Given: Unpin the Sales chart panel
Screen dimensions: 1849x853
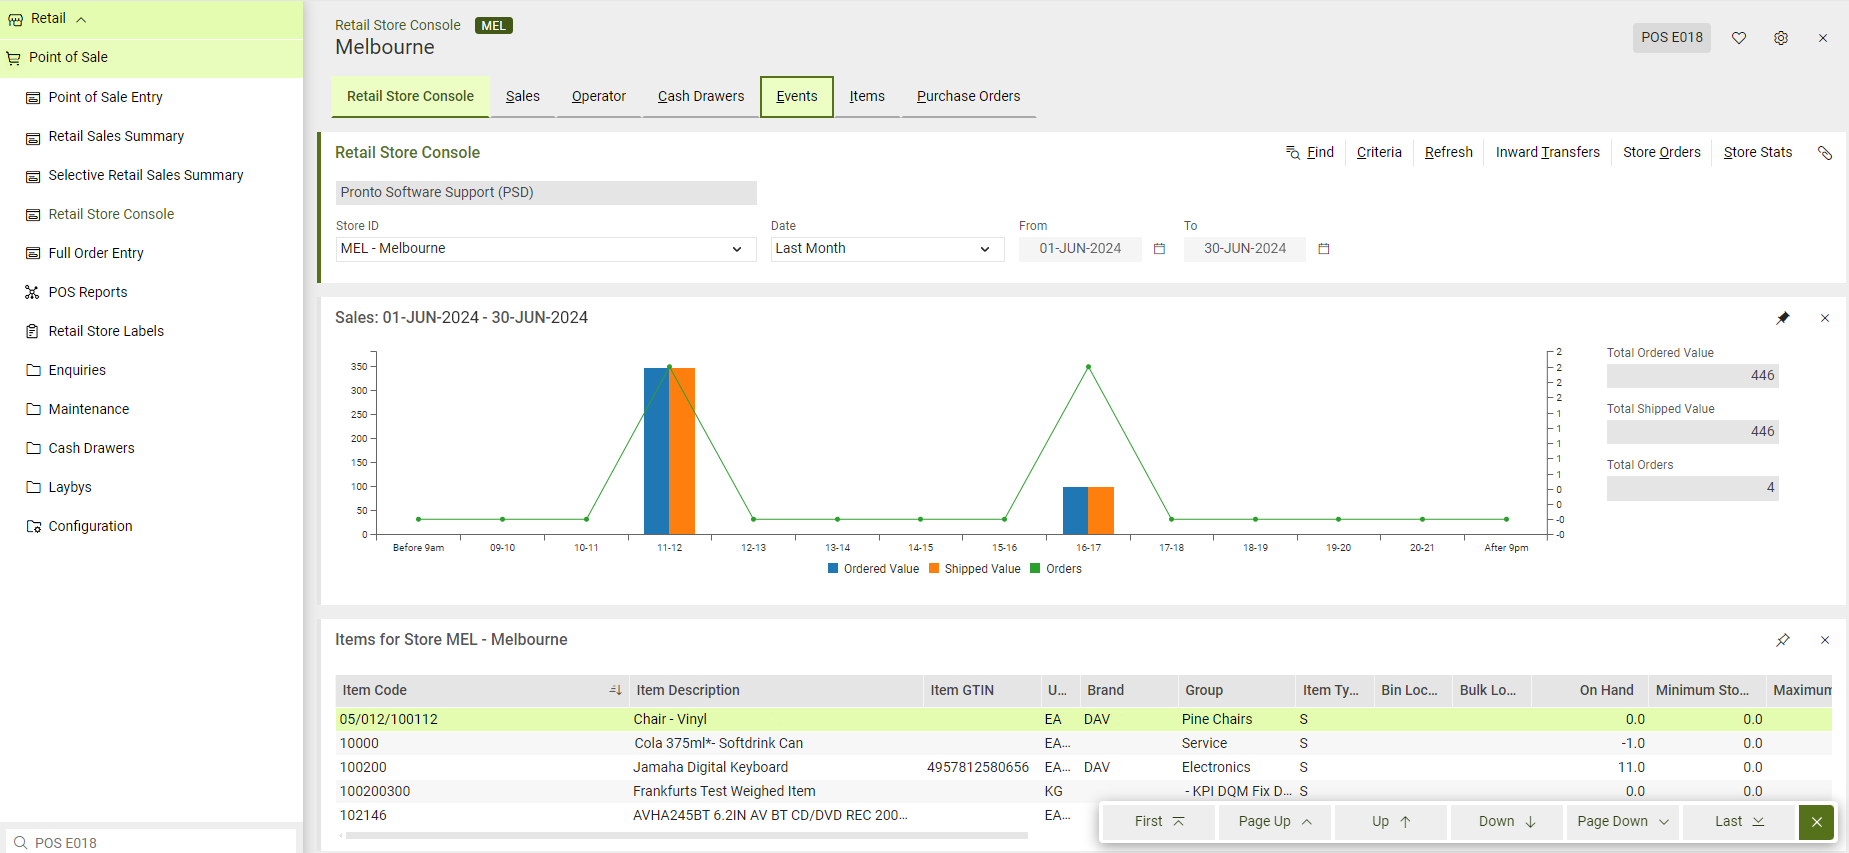Looking at the screenshot, I should 1783,318.
